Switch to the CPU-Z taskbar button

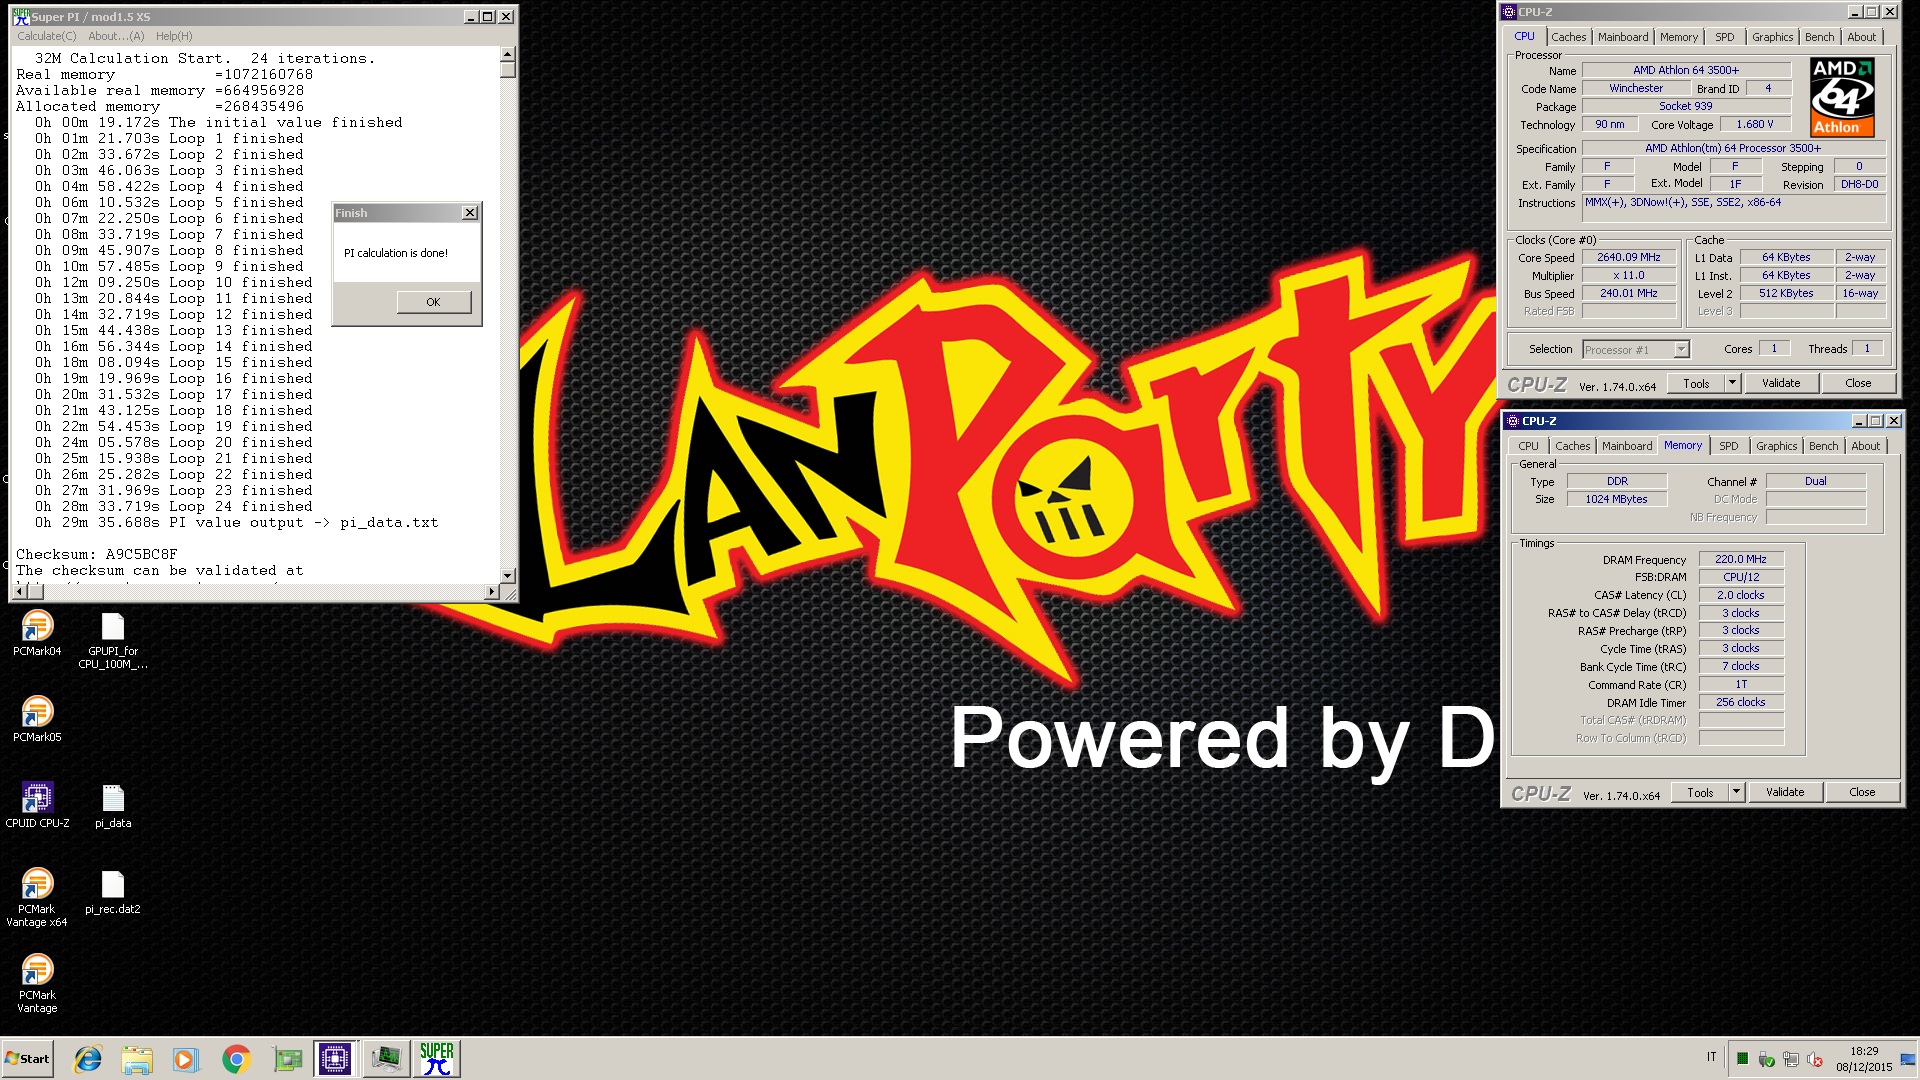[335, 1059]
